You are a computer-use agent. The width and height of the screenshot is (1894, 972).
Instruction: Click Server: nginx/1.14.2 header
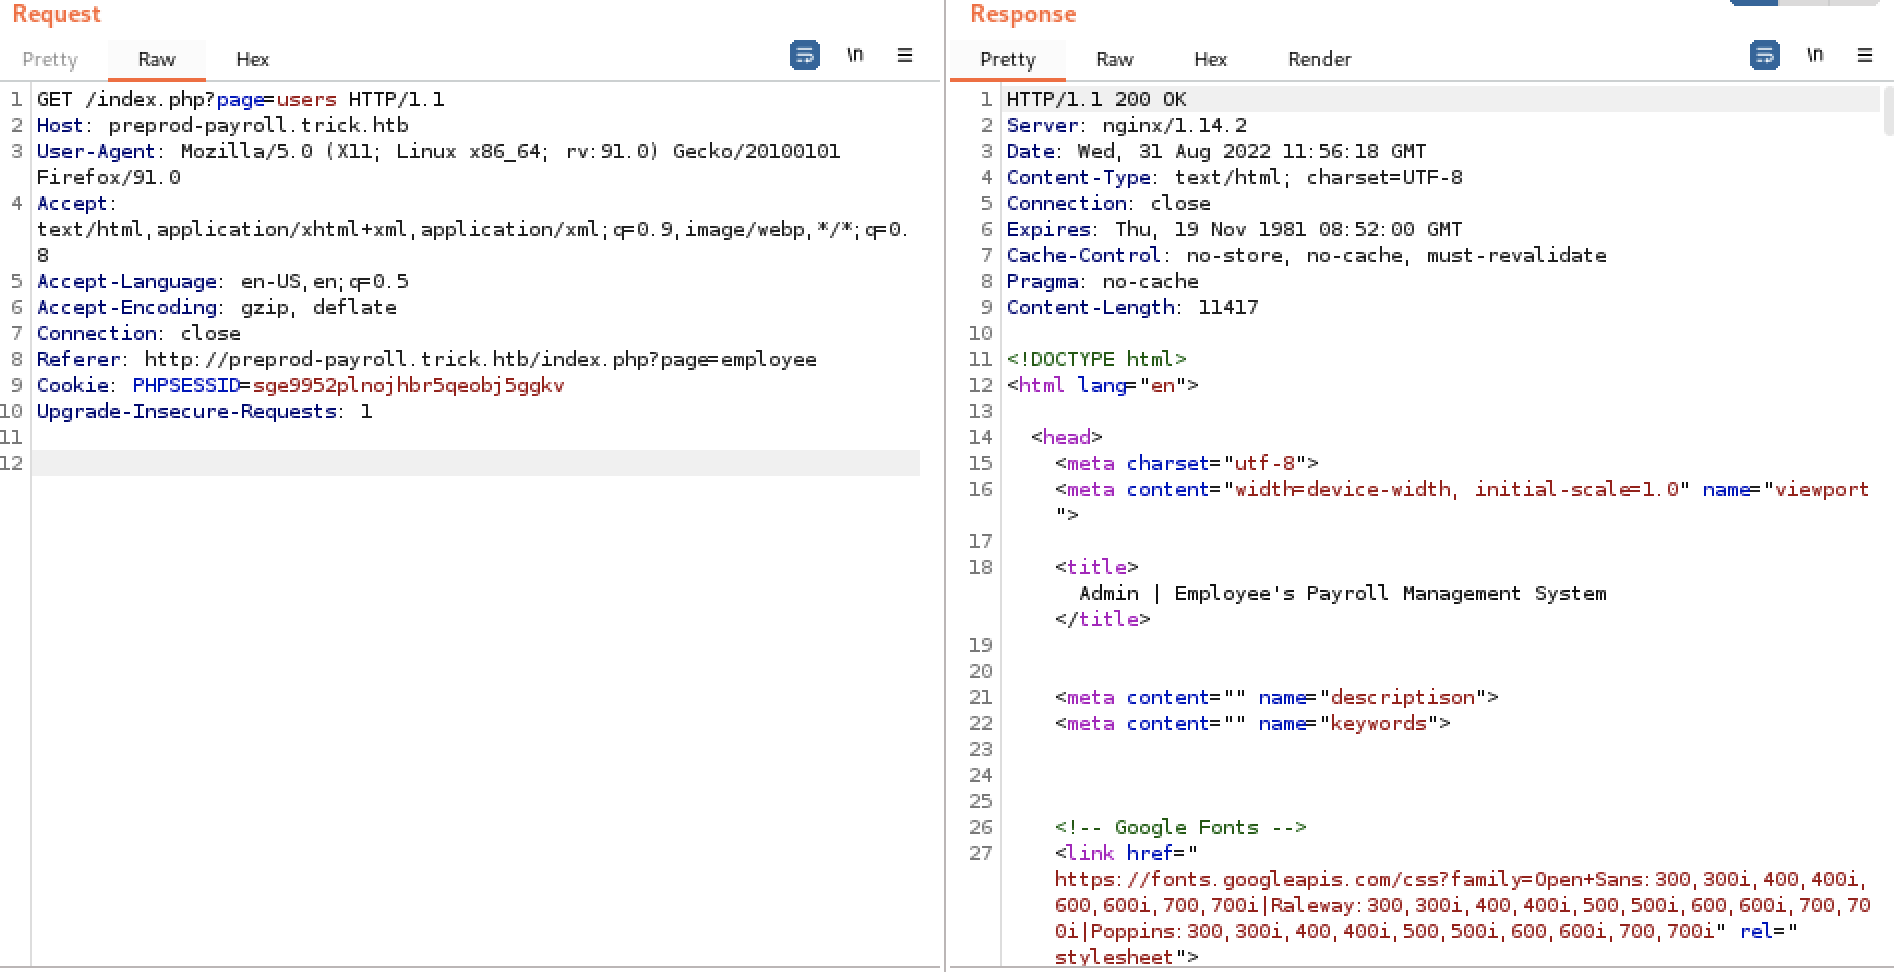tap(1127, 125)
